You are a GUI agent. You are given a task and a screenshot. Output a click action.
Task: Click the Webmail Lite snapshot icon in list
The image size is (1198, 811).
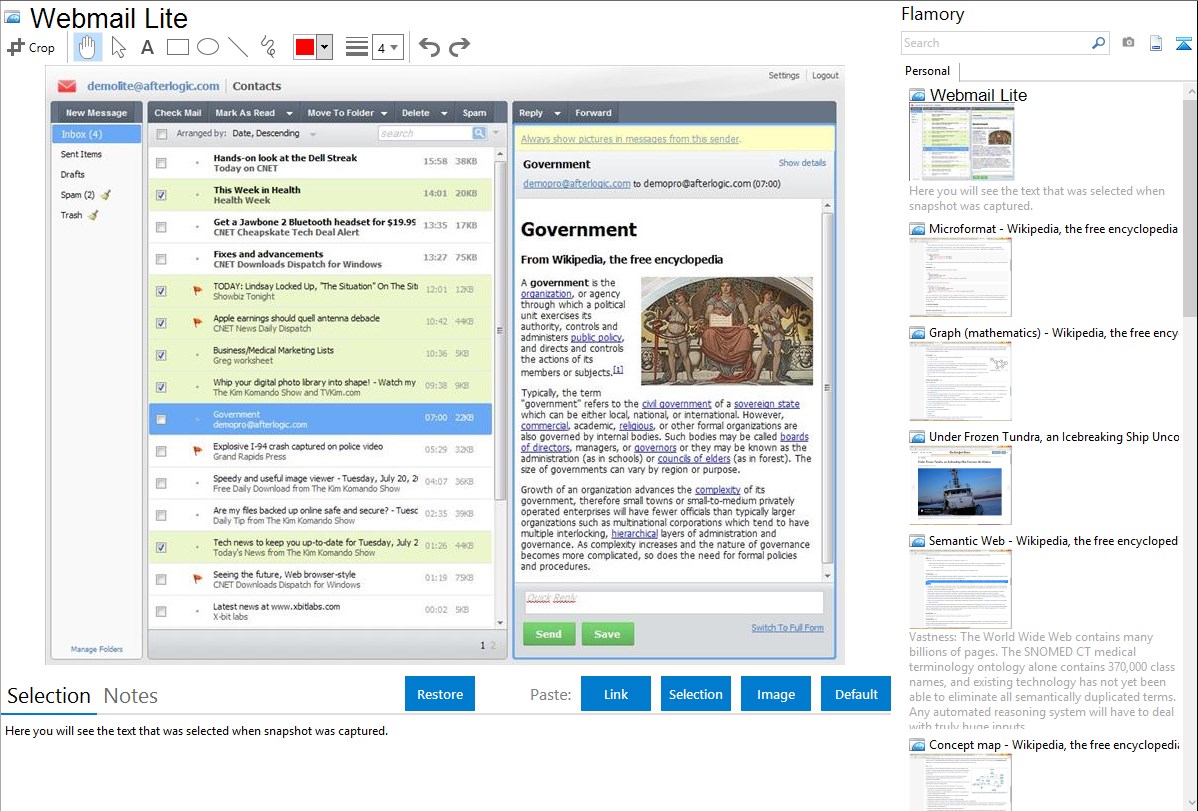(917, 96)
